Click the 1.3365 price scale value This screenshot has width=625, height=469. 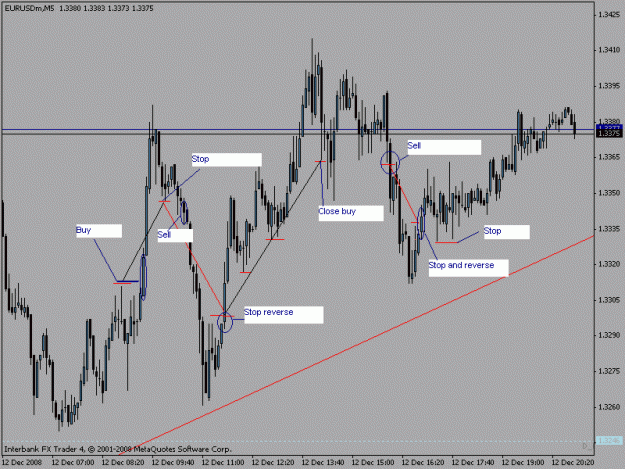pyautogui.click(x=609, y=157)
